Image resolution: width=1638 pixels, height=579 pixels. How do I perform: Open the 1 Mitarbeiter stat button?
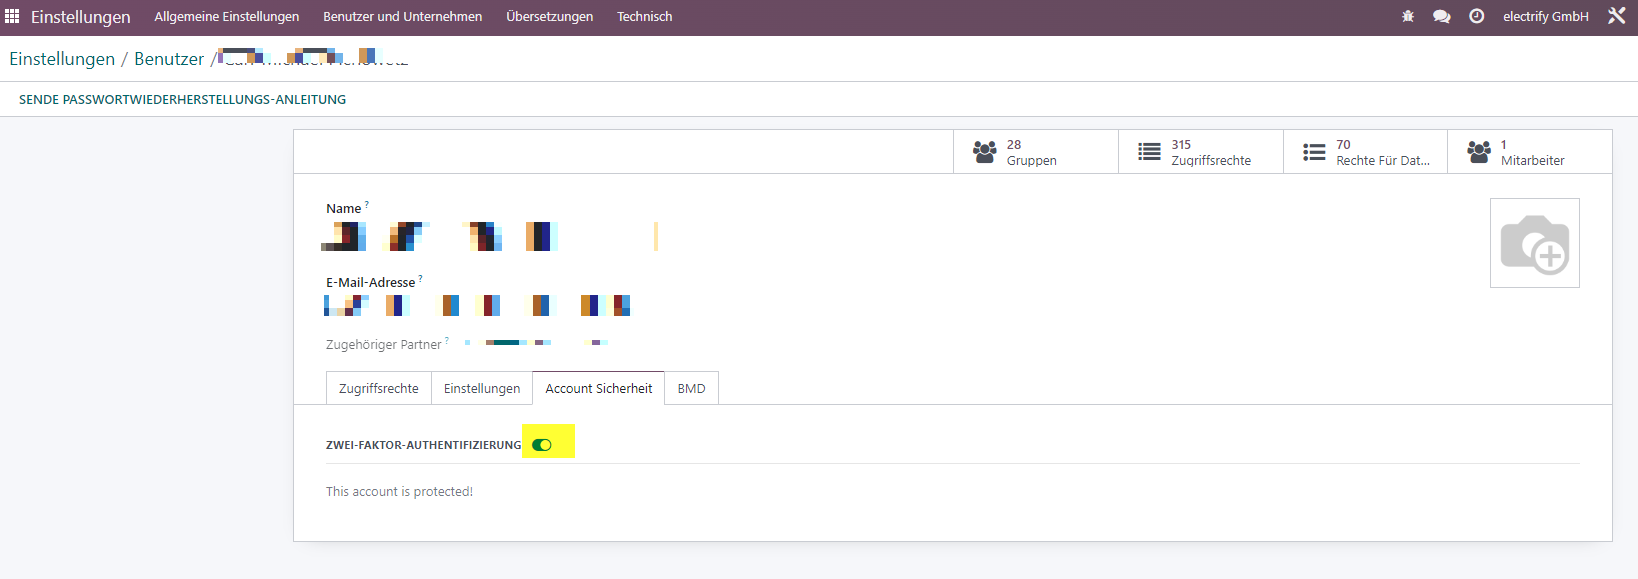click(x=1530, y=152)
